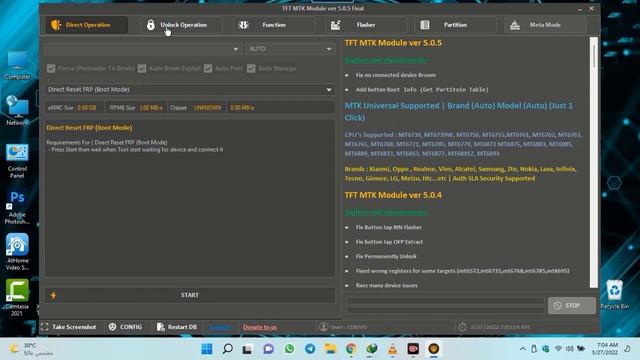Switch to Partition tab
Screen dimensions: 640x360
455,25
